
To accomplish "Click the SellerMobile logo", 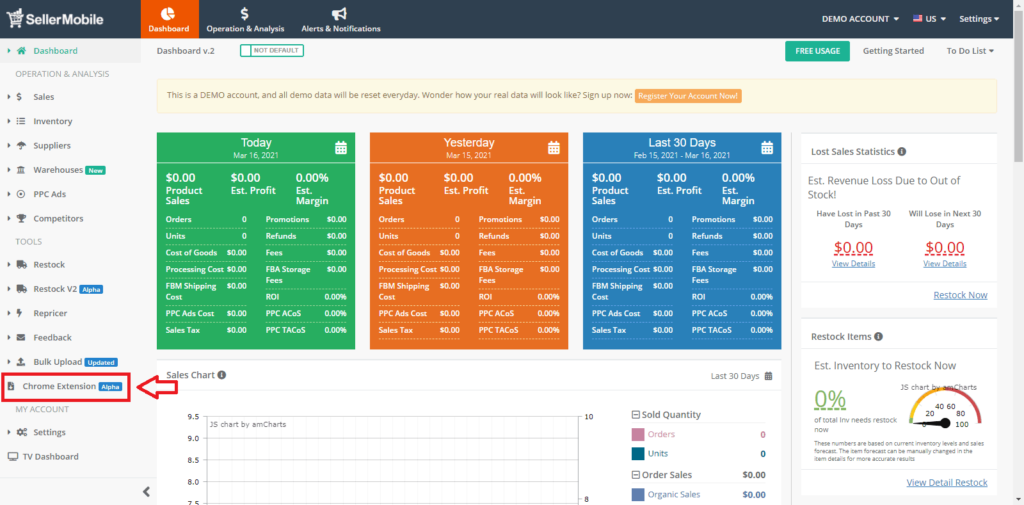I will click(55, 18).
